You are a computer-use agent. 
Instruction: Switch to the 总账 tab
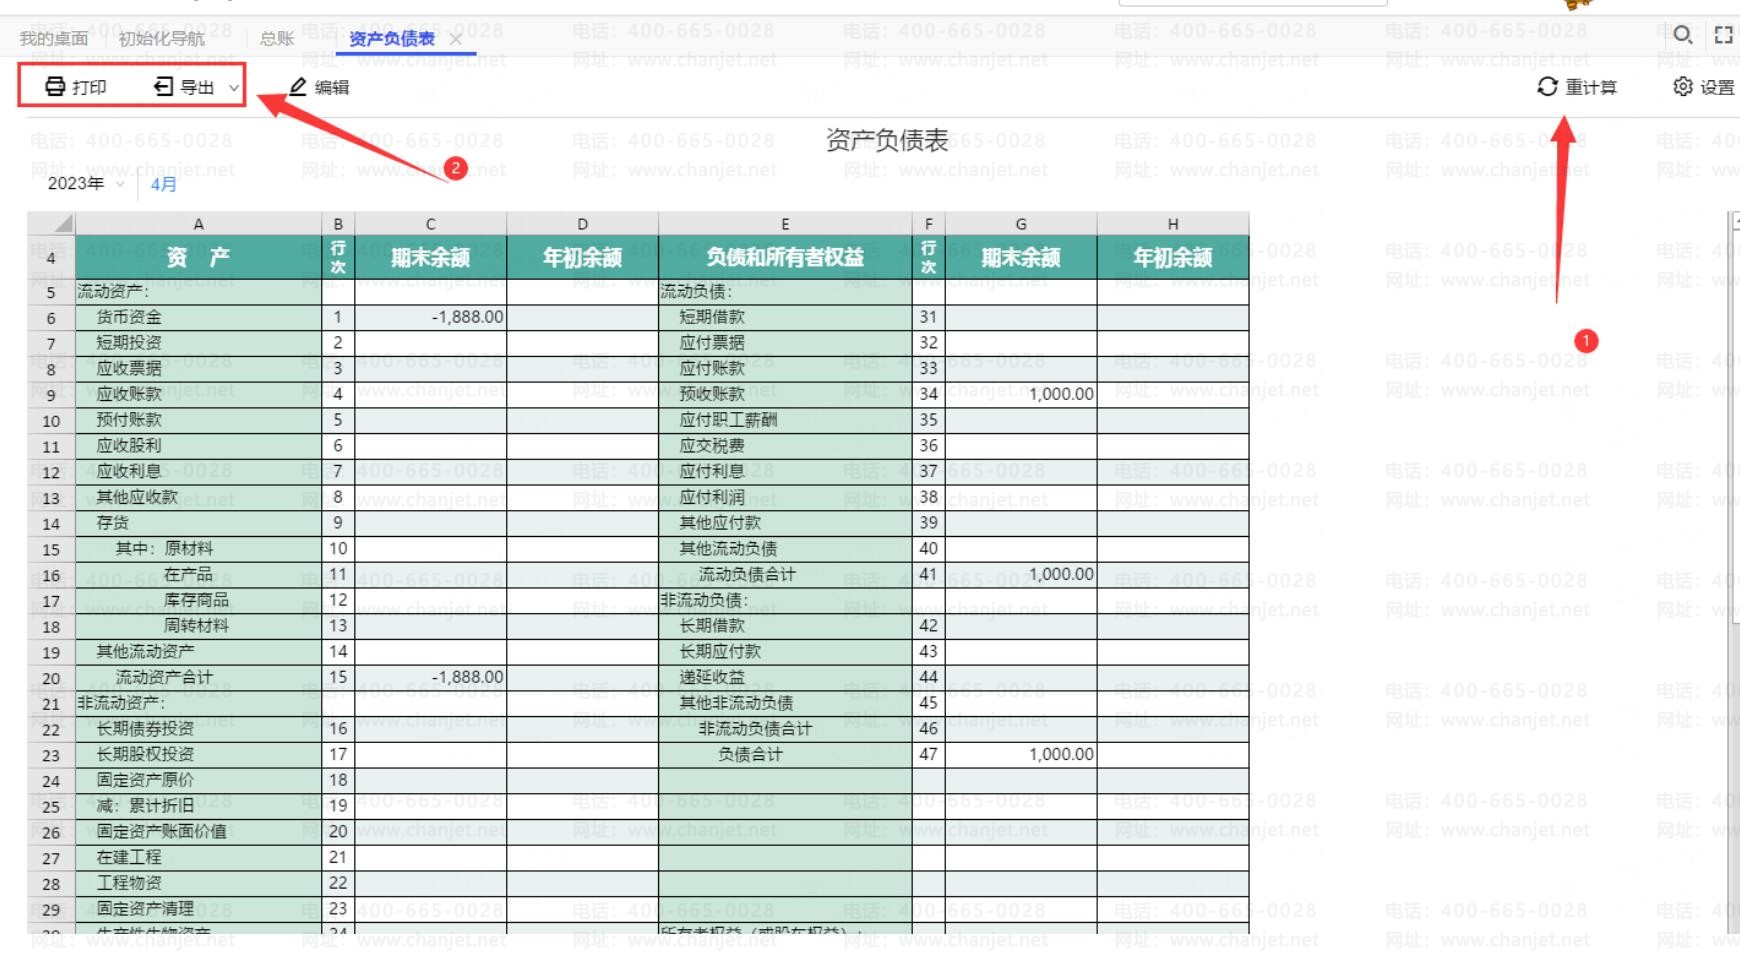[x=277, y=39]
